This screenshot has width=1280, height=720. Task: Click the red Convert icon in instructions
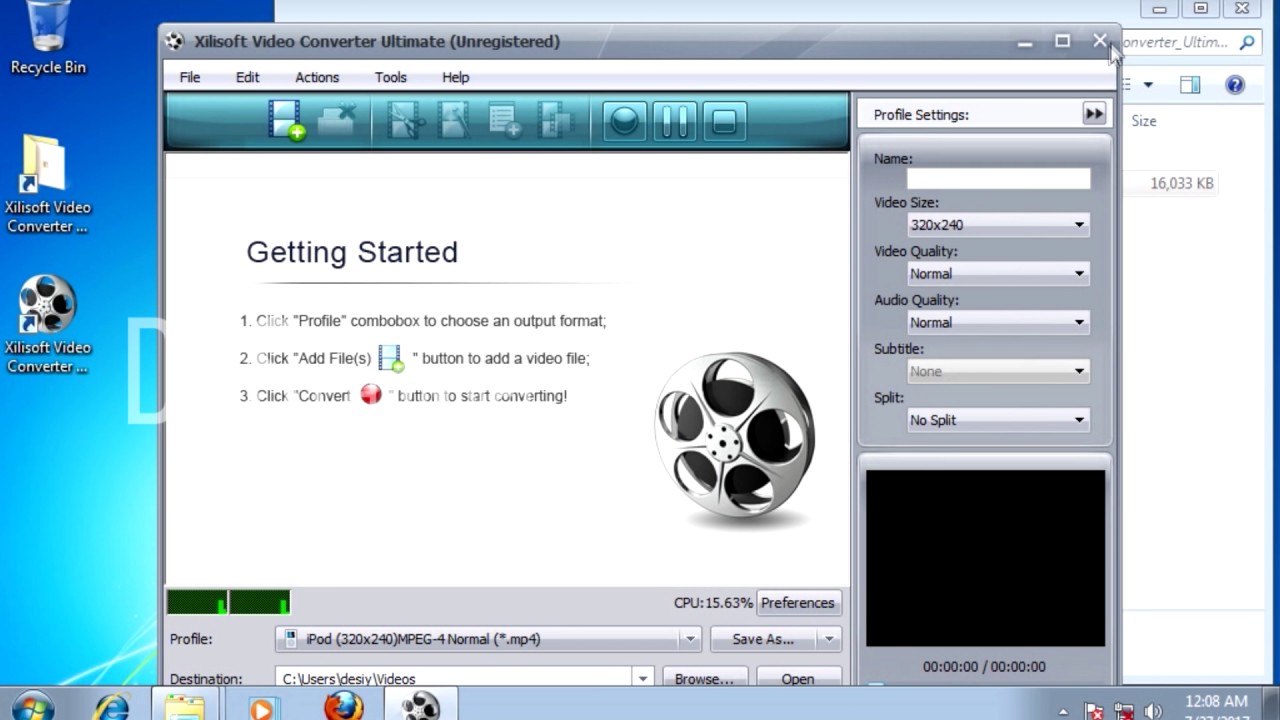(371, 394)
